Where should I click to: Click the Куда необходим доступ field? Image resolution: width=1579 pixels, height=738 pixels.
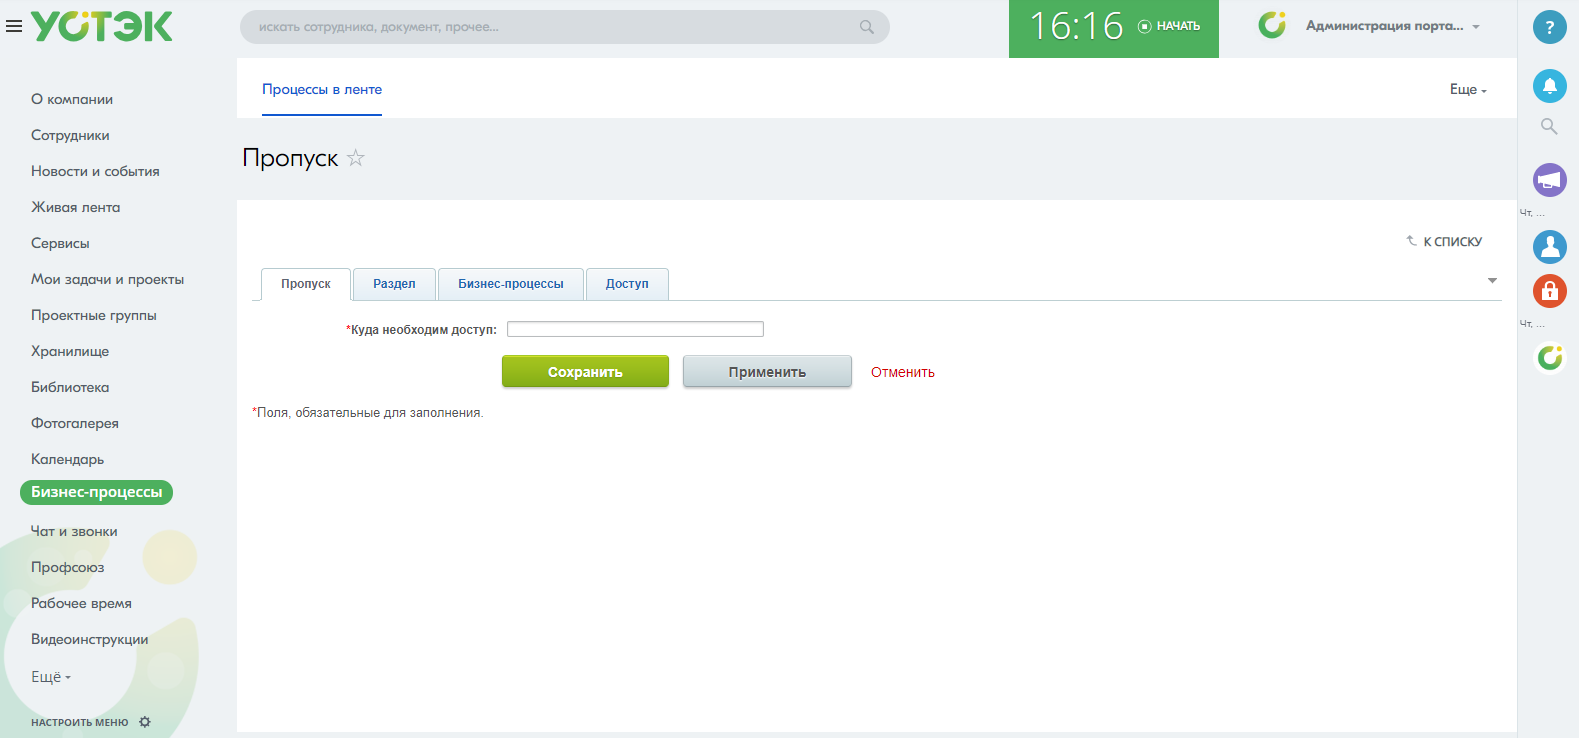[635, 329]
